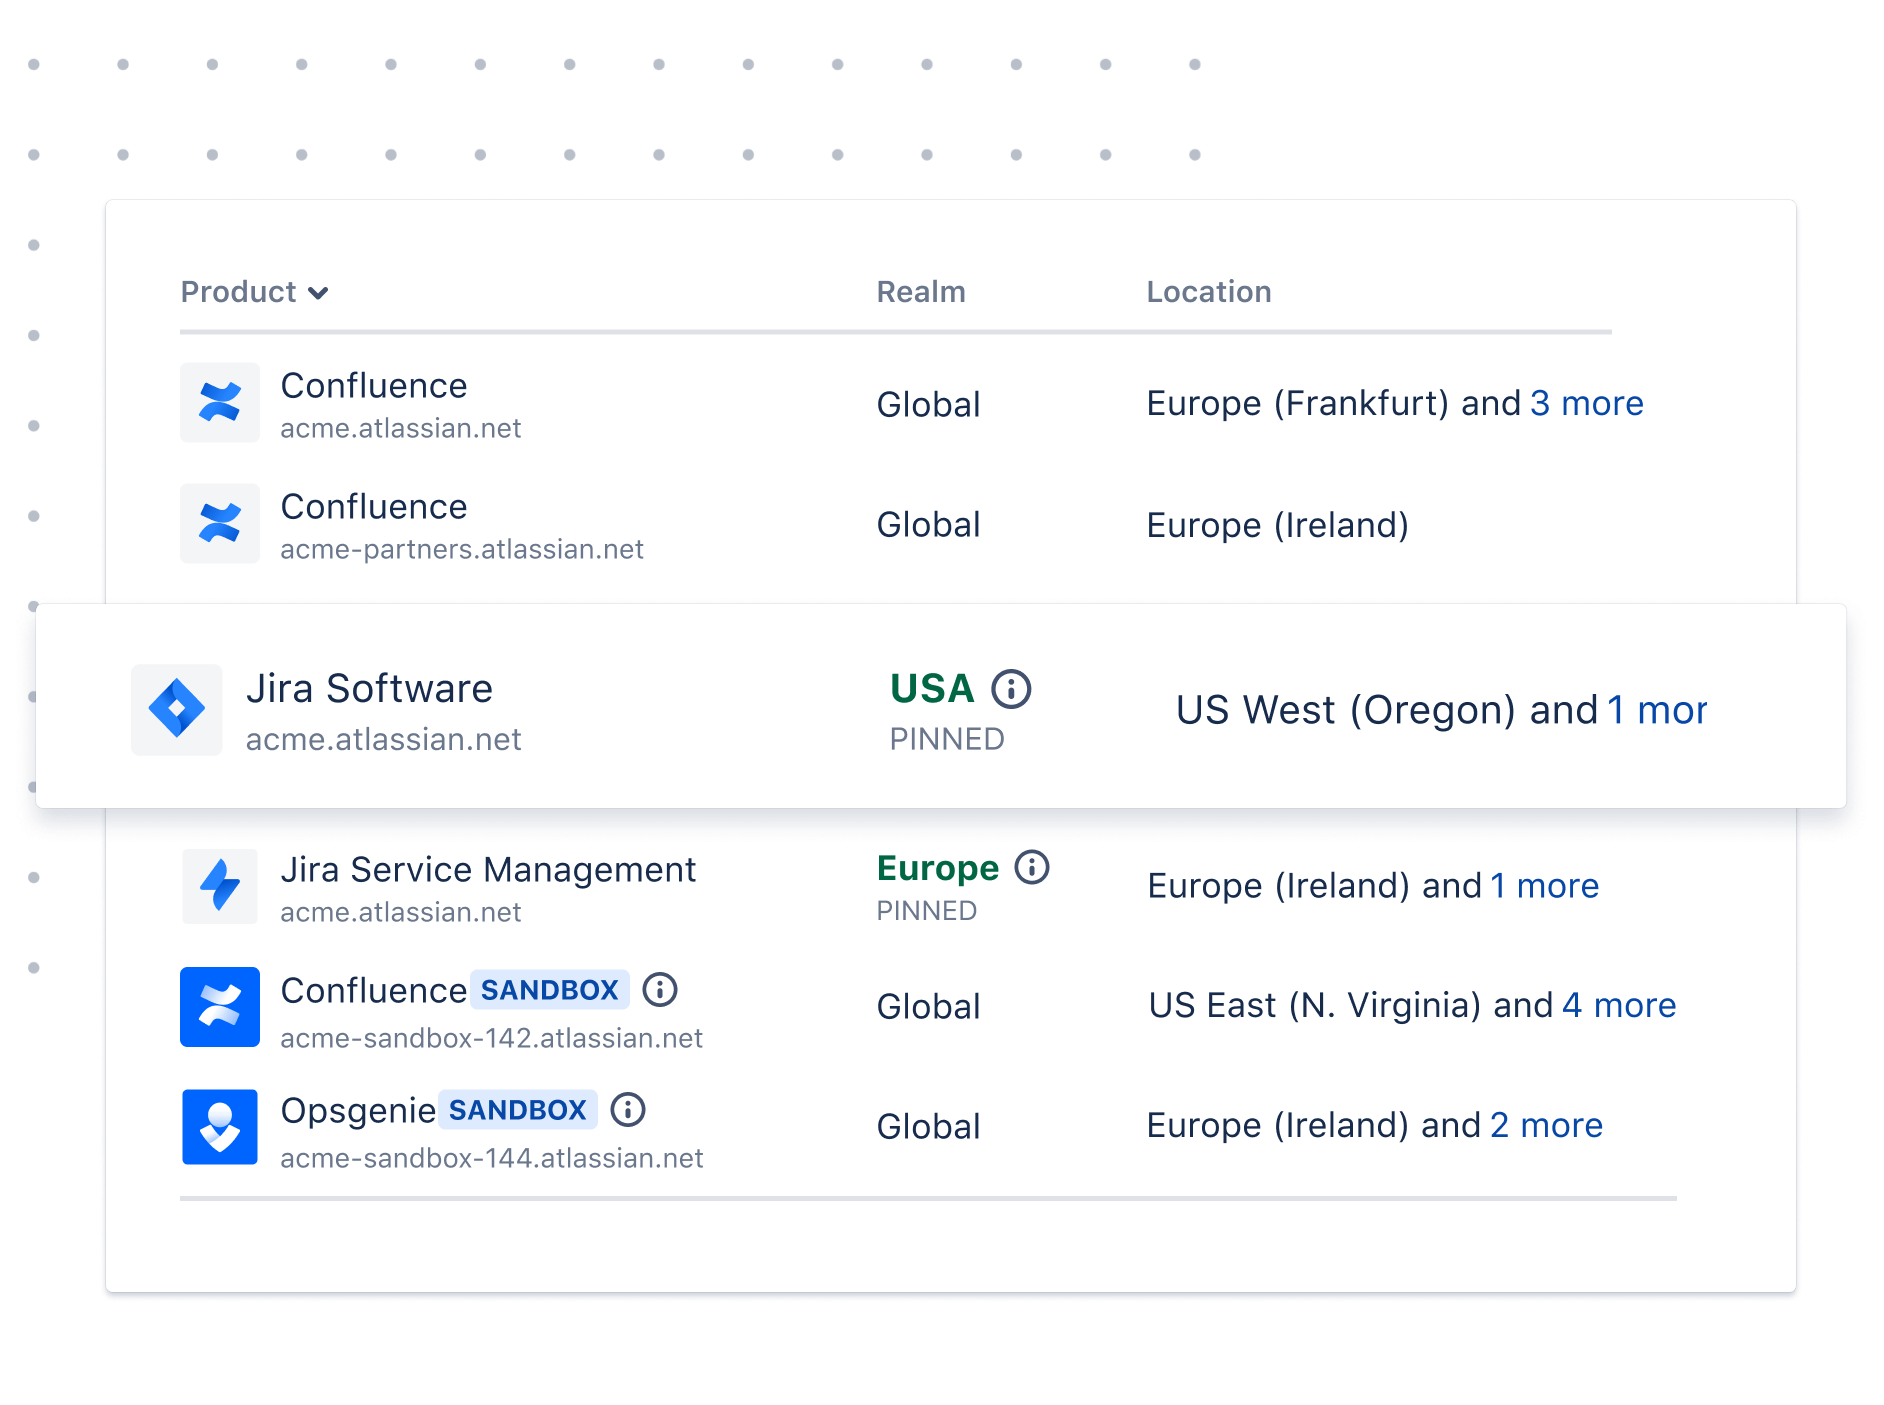Viewport: 1884px width, 1405px height.
Task: Click the SANDBOX badge next to Opsgenie
Action: click(518, 1110)
